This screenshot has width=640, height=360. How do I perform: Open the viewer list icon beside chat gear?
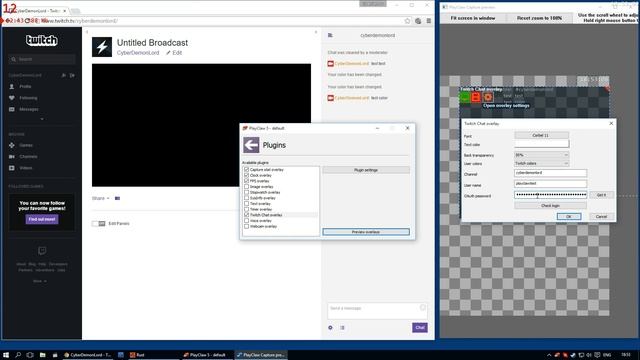(342, 328)
